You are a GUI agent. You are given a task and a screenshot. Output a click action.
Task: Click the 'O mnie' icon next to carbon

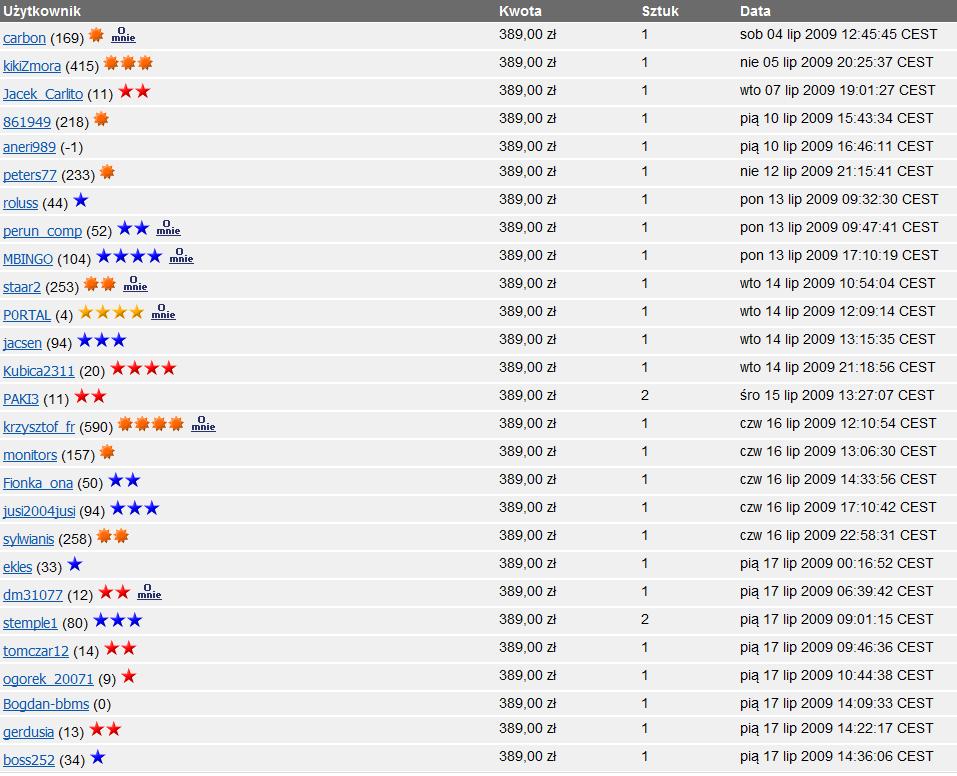(x=123, y=36)
